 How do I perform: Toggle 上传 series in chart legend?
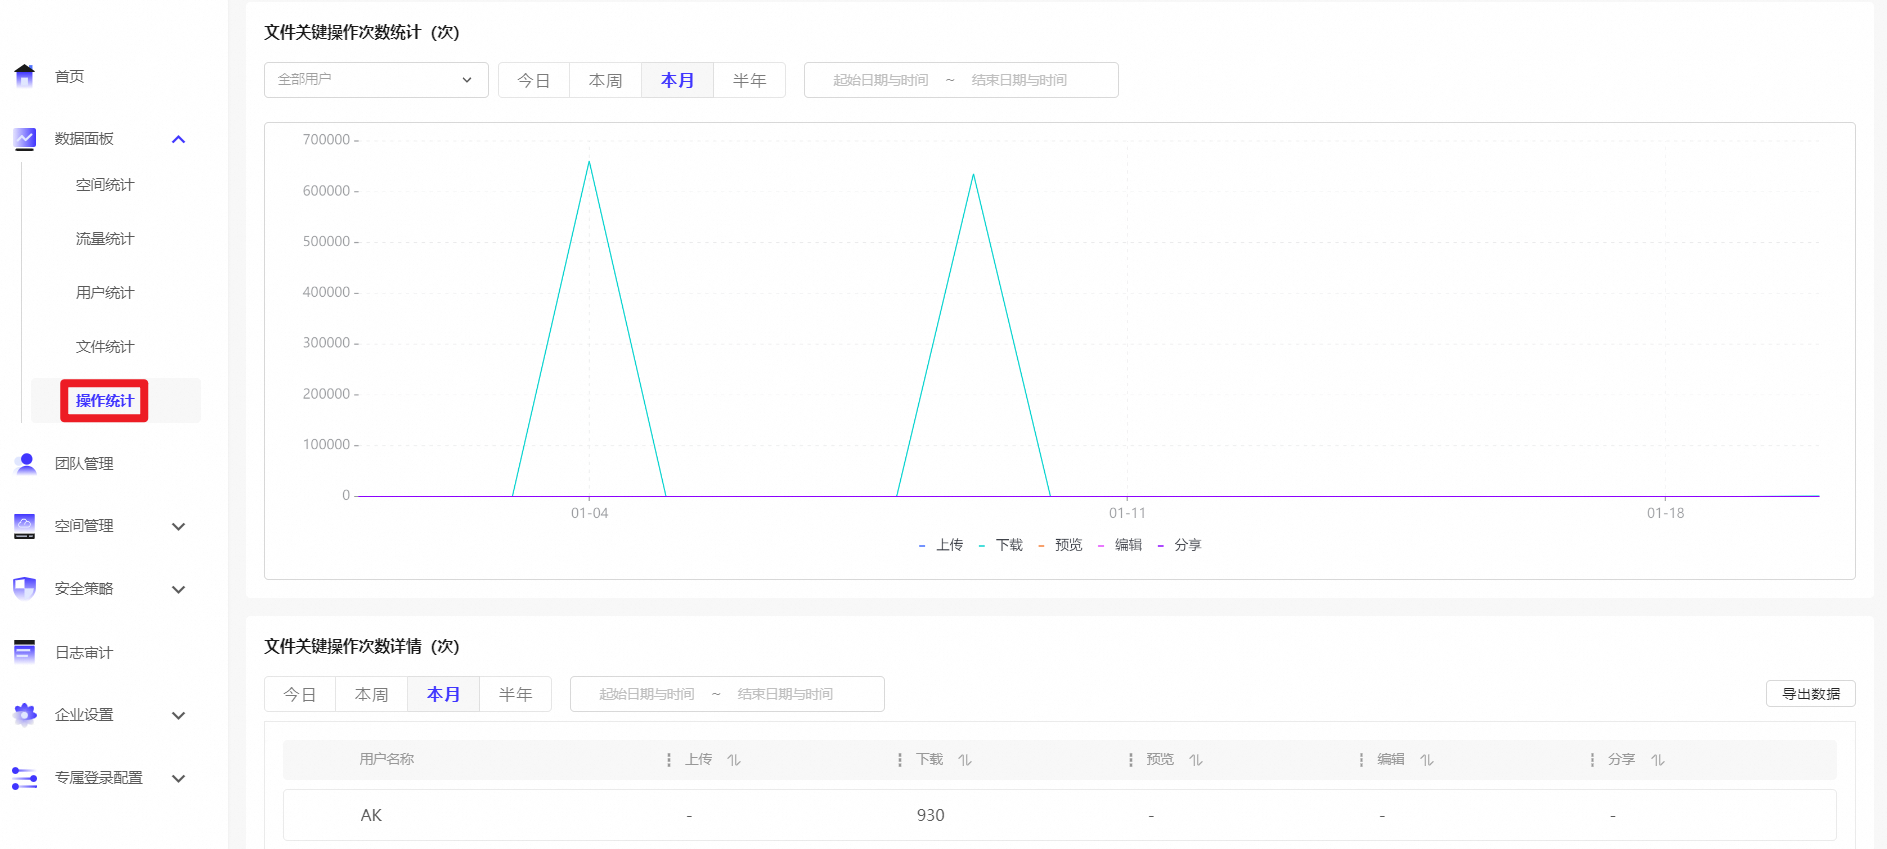[x=941, y=545]
